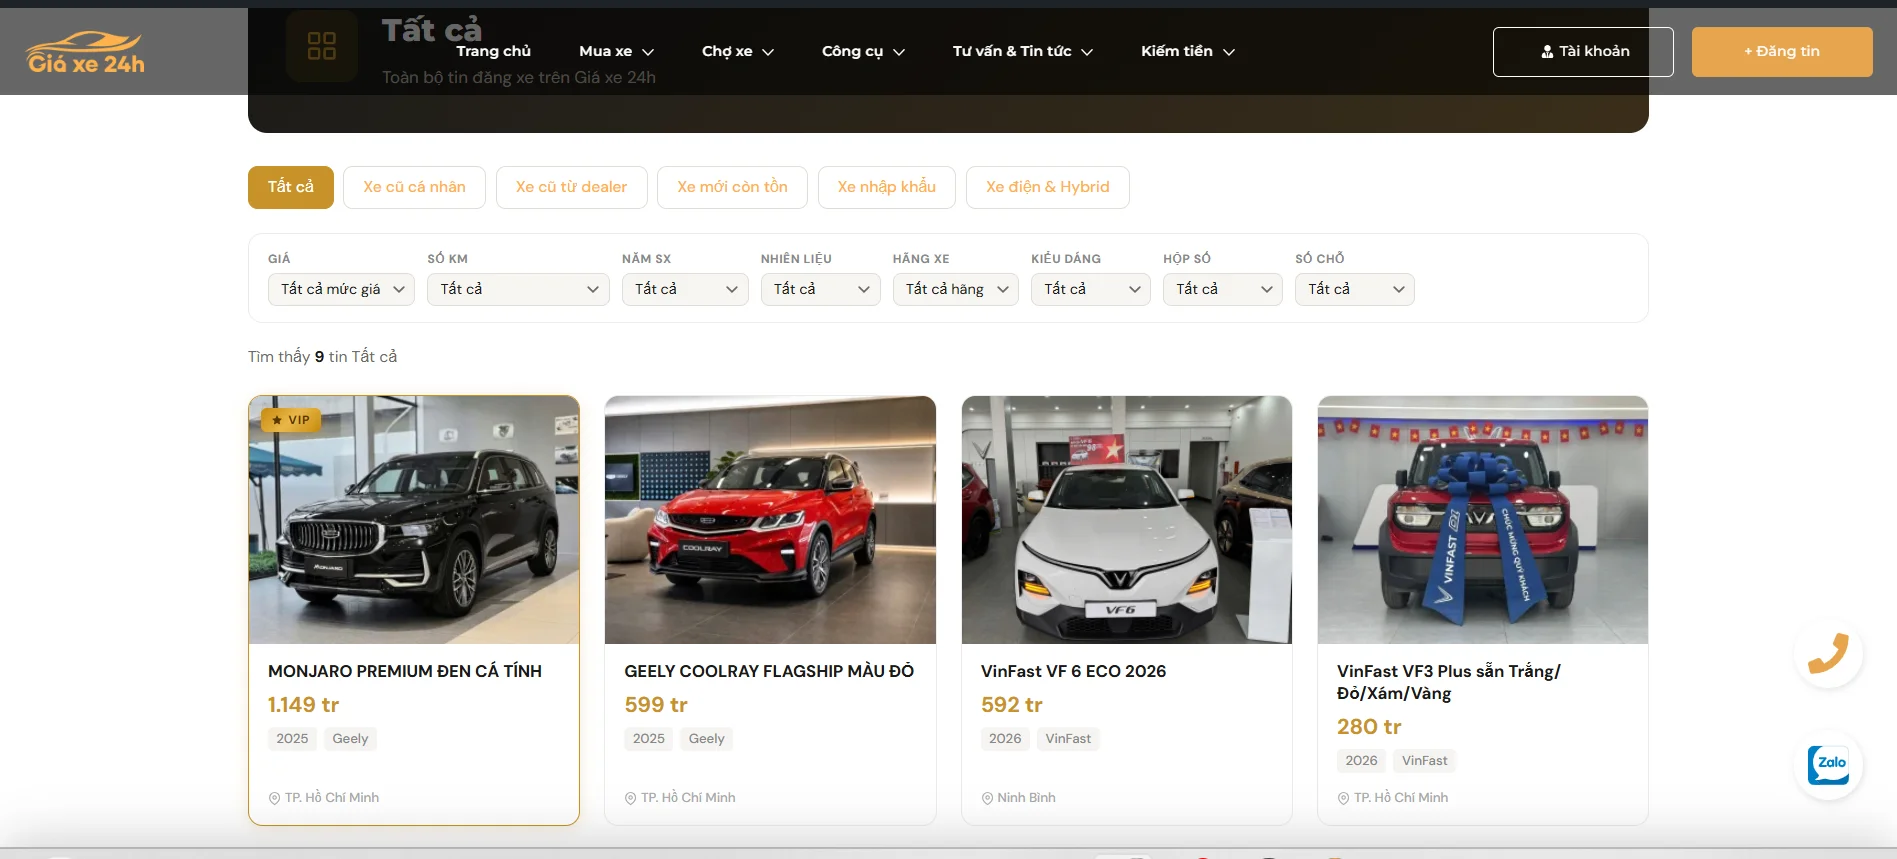Click location pin icon on Monjaro card
This screenshot has width=1897, height=859.
pos(274,798)
